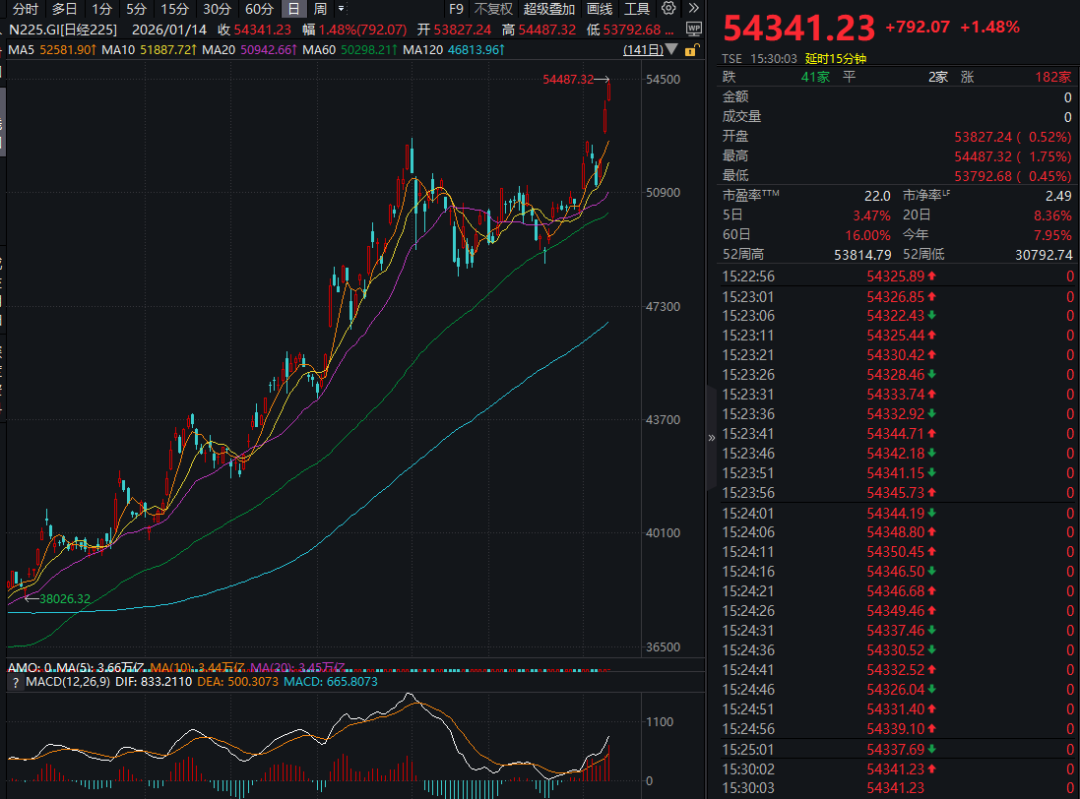Toggle the 60分 period view

[259, 9]
